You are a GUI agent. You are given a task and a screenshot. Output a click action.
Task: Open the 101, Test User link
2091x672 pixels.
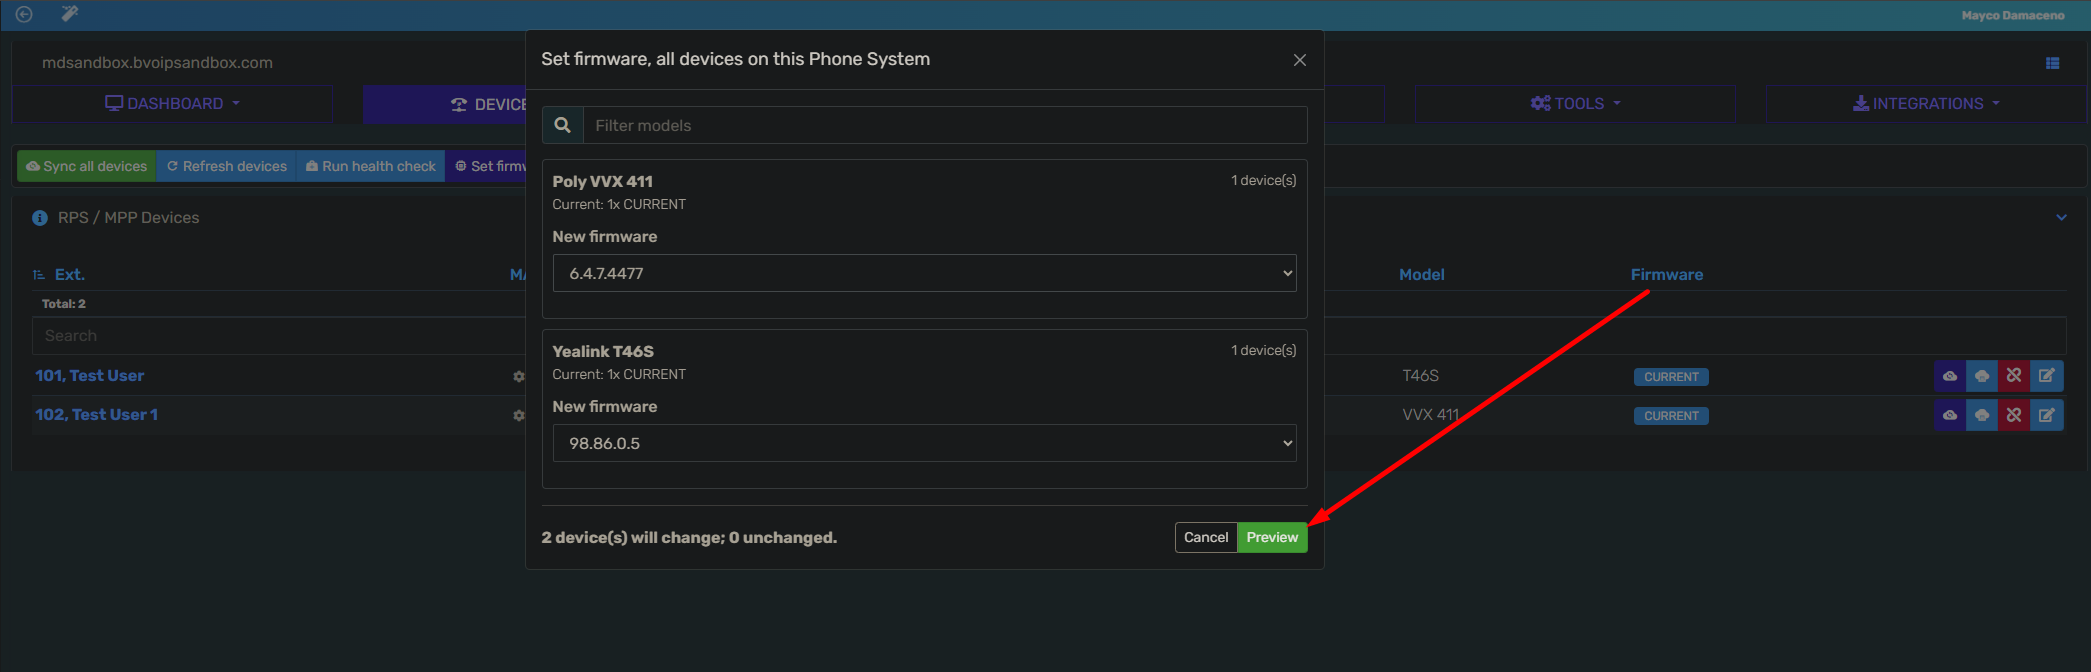(x=90, y=376)
